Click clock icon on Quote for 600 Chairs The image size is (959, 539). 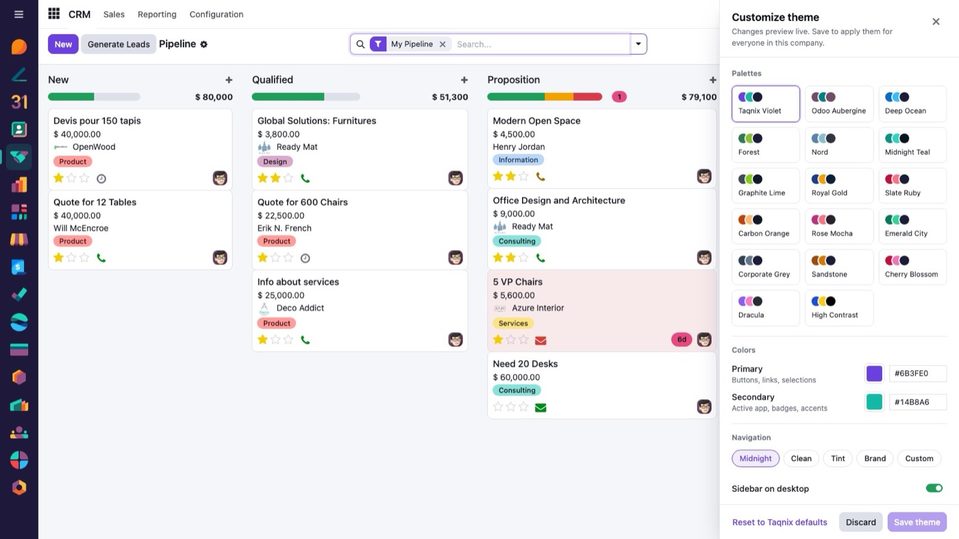[x=305, y=258]
